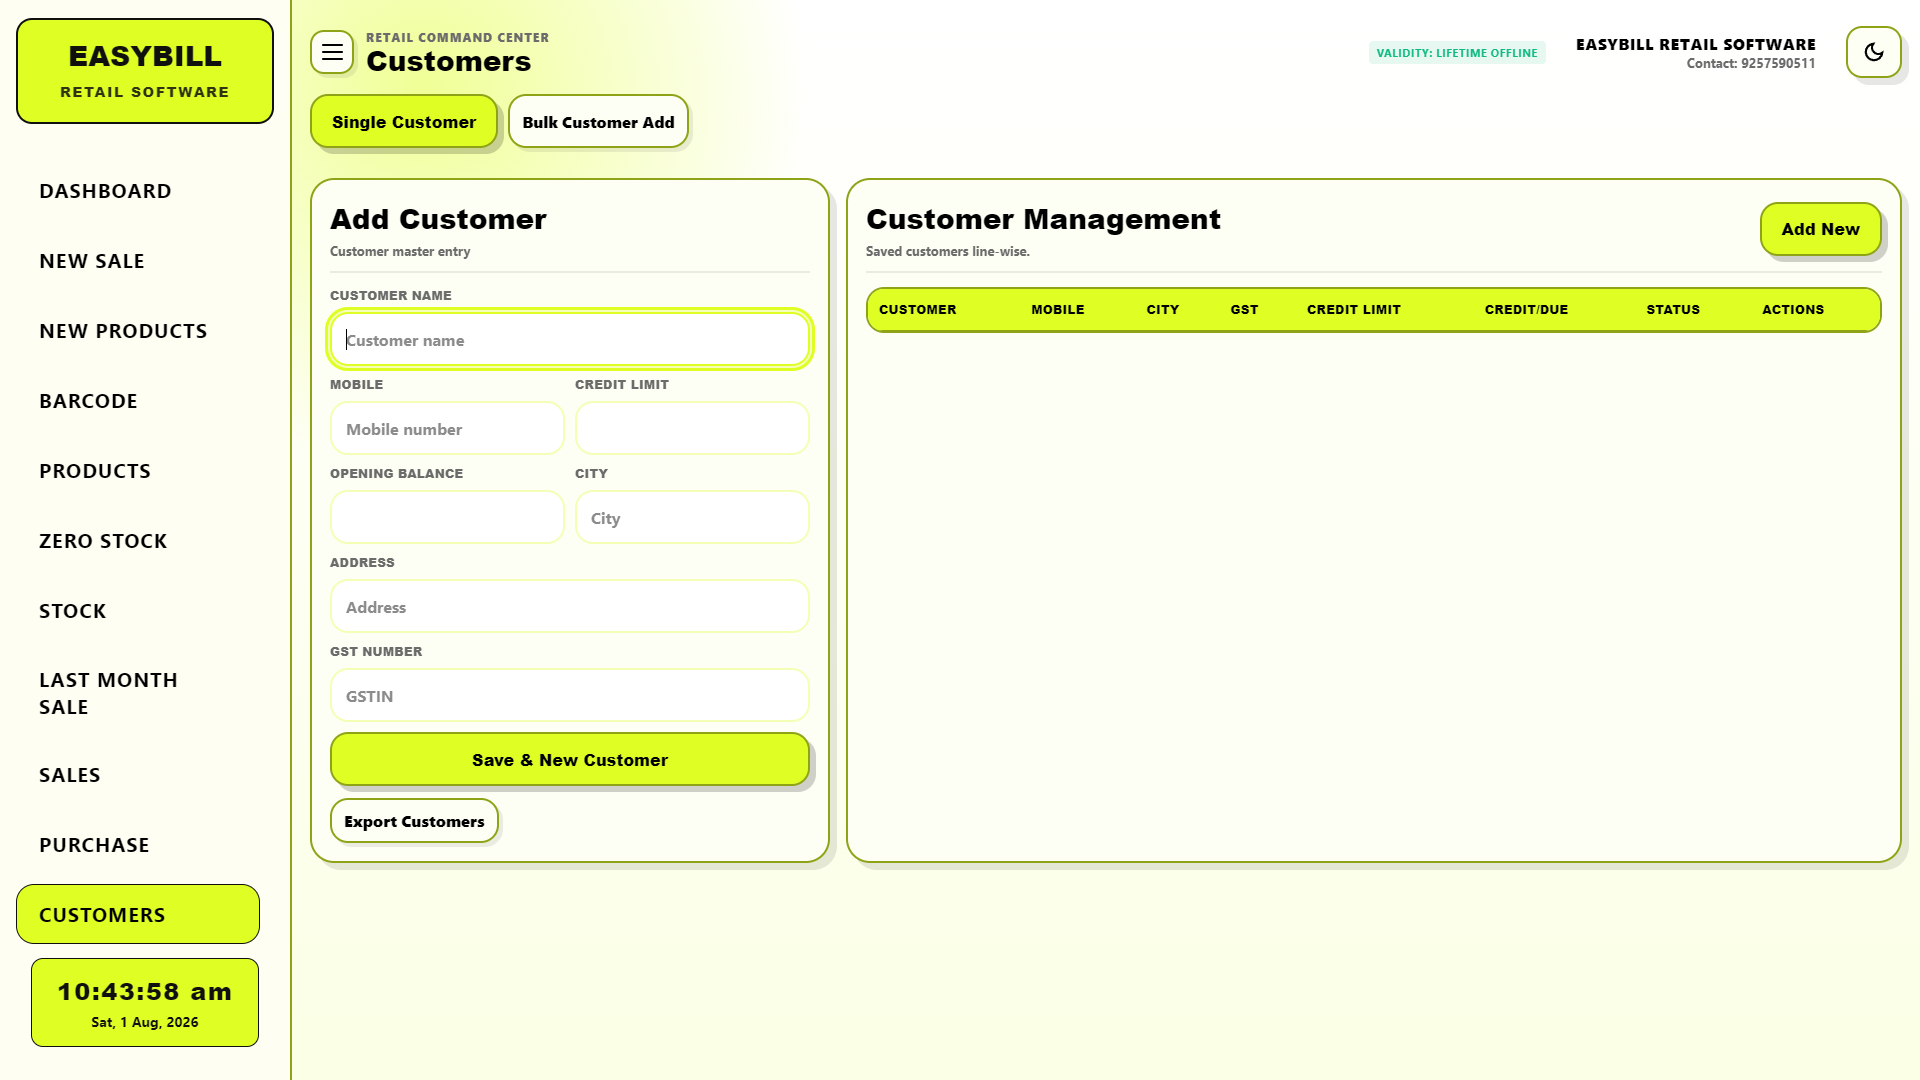Focus the Mobile number field

pos(447,429)
